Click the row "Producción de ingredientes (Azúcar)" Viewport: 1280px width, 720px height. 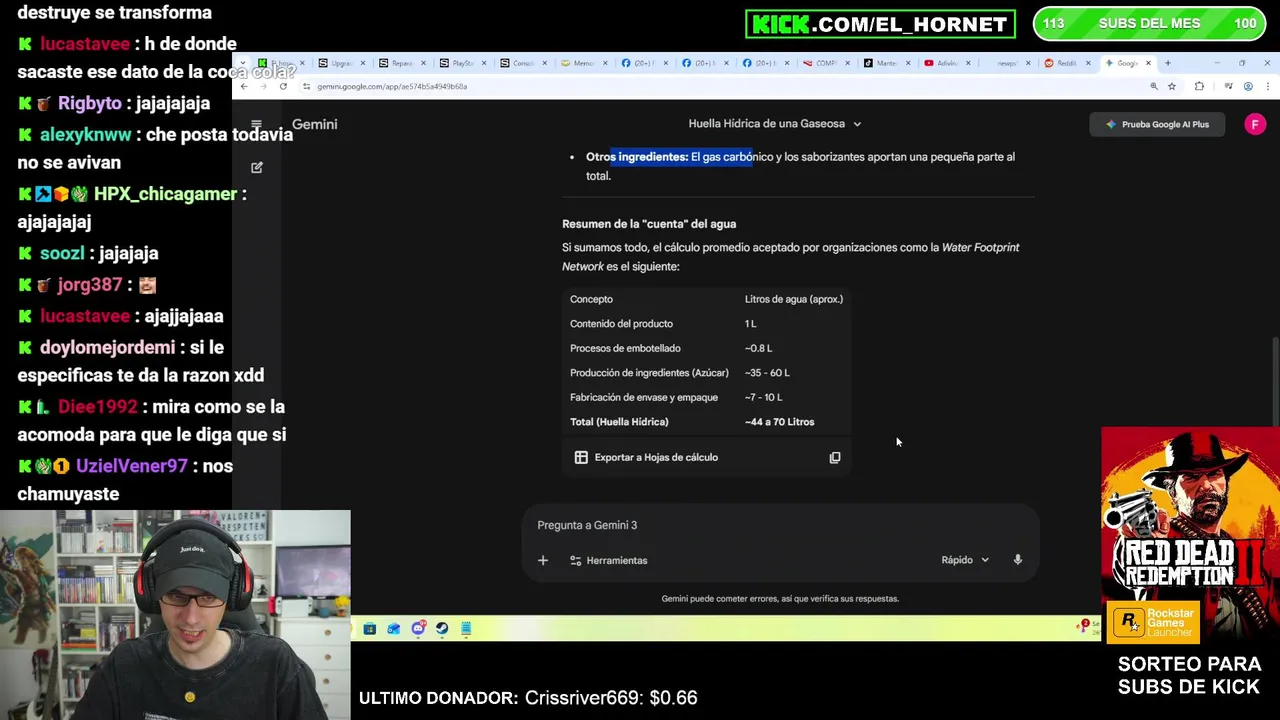coord(706,373)
